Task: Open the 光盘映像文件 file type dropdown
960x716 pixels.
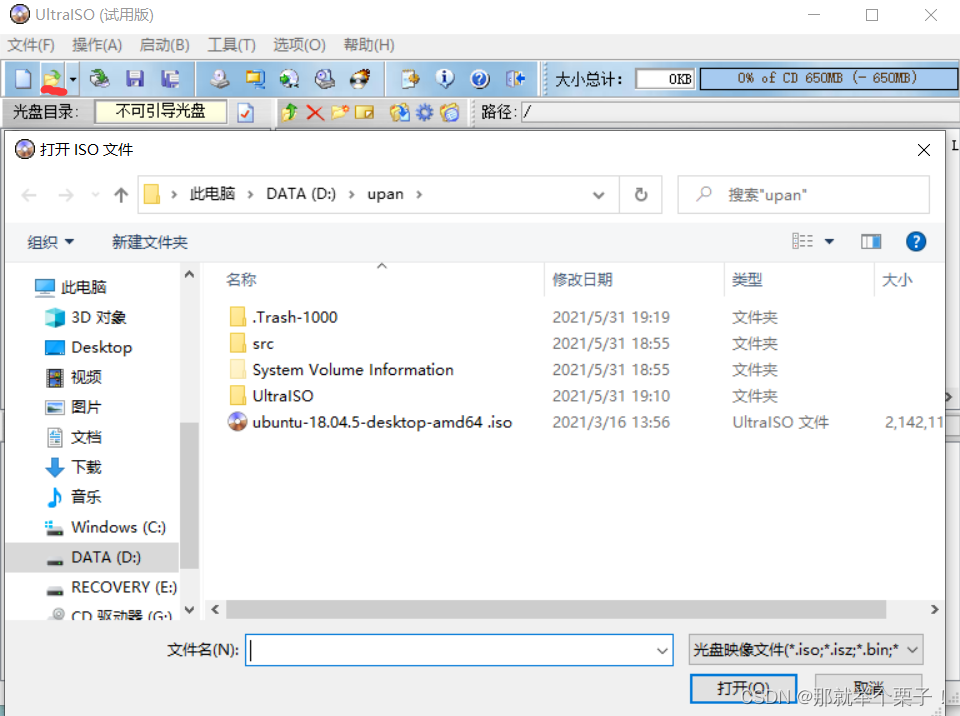Action: (x=806, y=650)
